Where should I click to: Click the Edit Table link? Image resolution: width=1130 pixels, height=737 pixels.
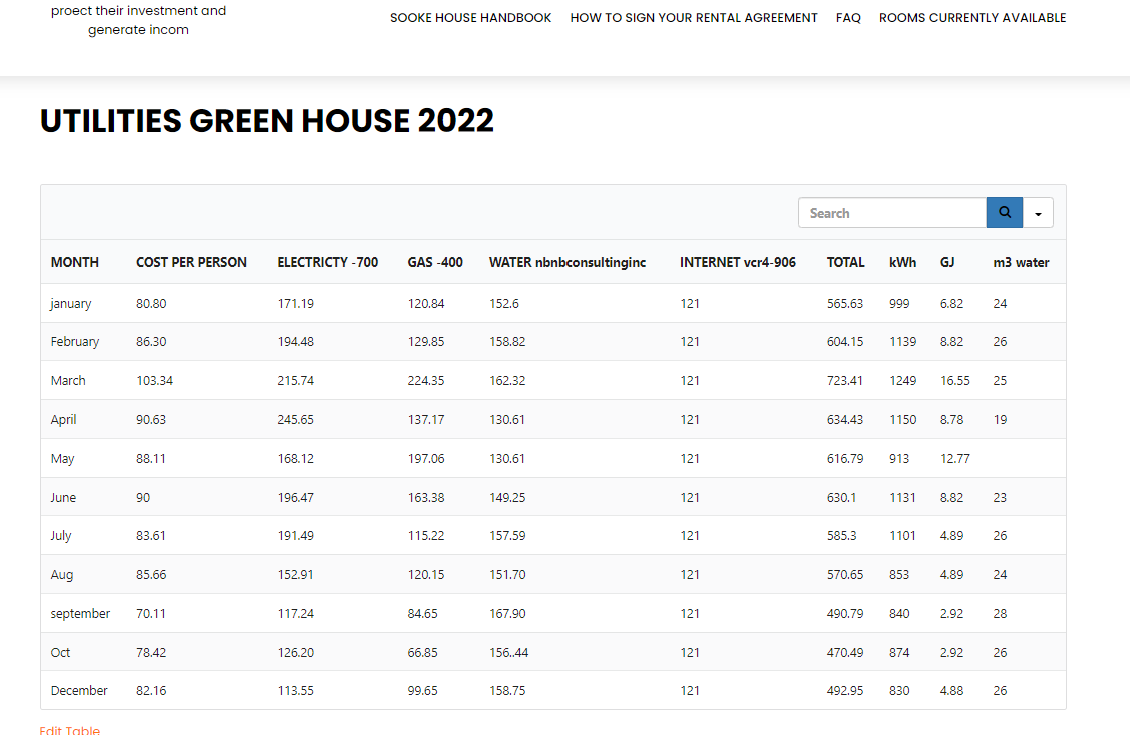pos(70,730)
